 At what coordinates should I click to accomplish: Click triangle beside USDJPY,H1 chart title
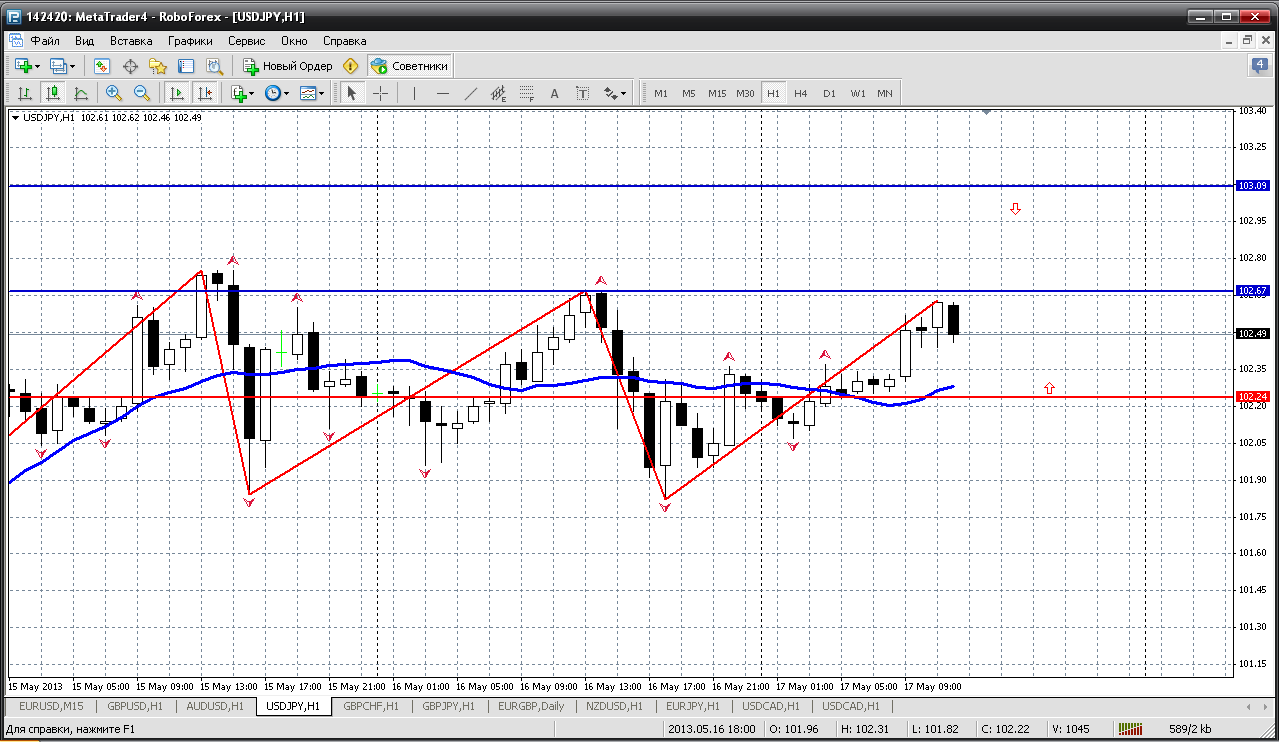tap(15, 118)
